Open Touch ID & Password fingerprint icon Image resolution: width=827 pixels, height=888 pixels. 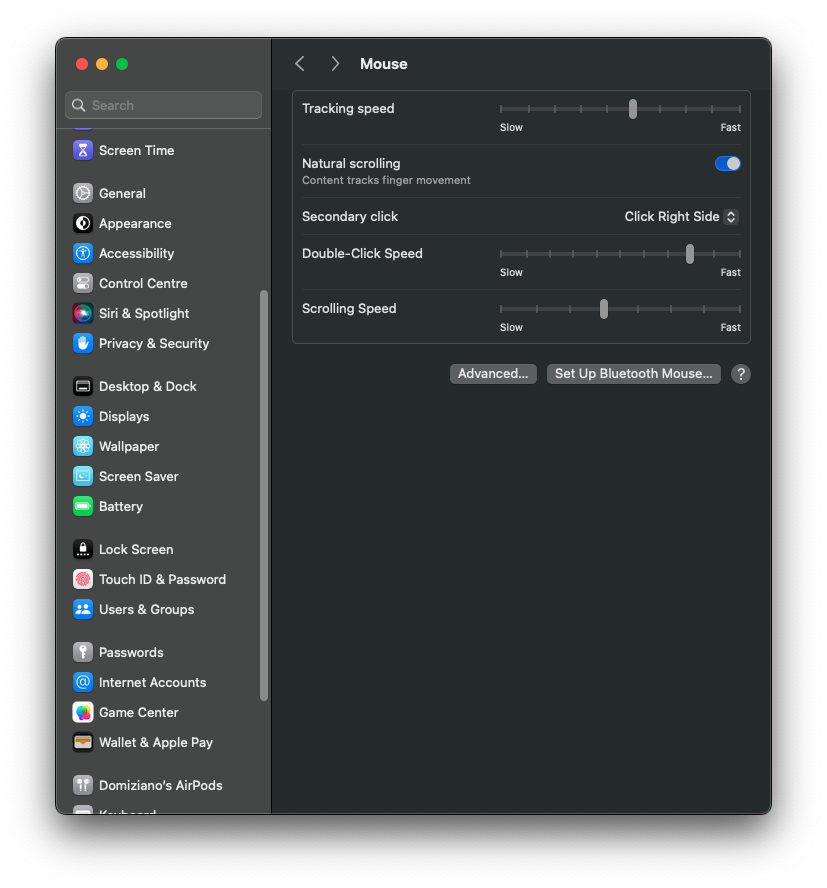click(x=83, y=580)
